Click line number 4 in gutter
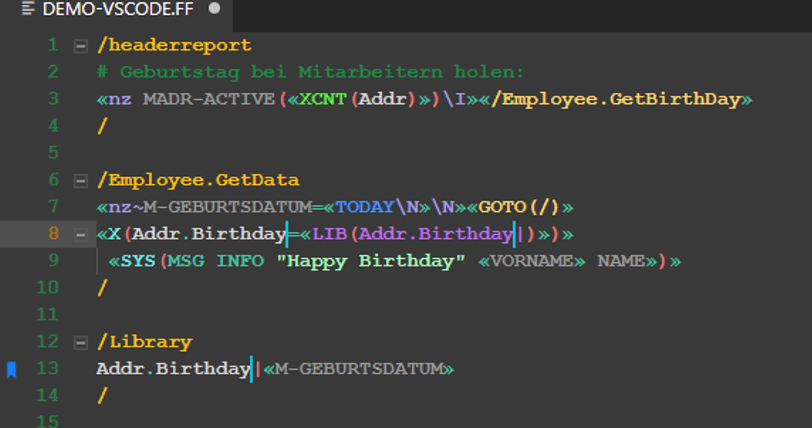Viewport: 812px width, 428px height. (53, 126)
